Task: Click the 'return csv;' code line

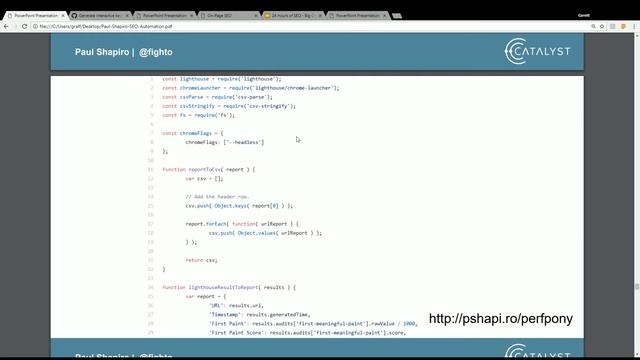Action: click(201, 260)
